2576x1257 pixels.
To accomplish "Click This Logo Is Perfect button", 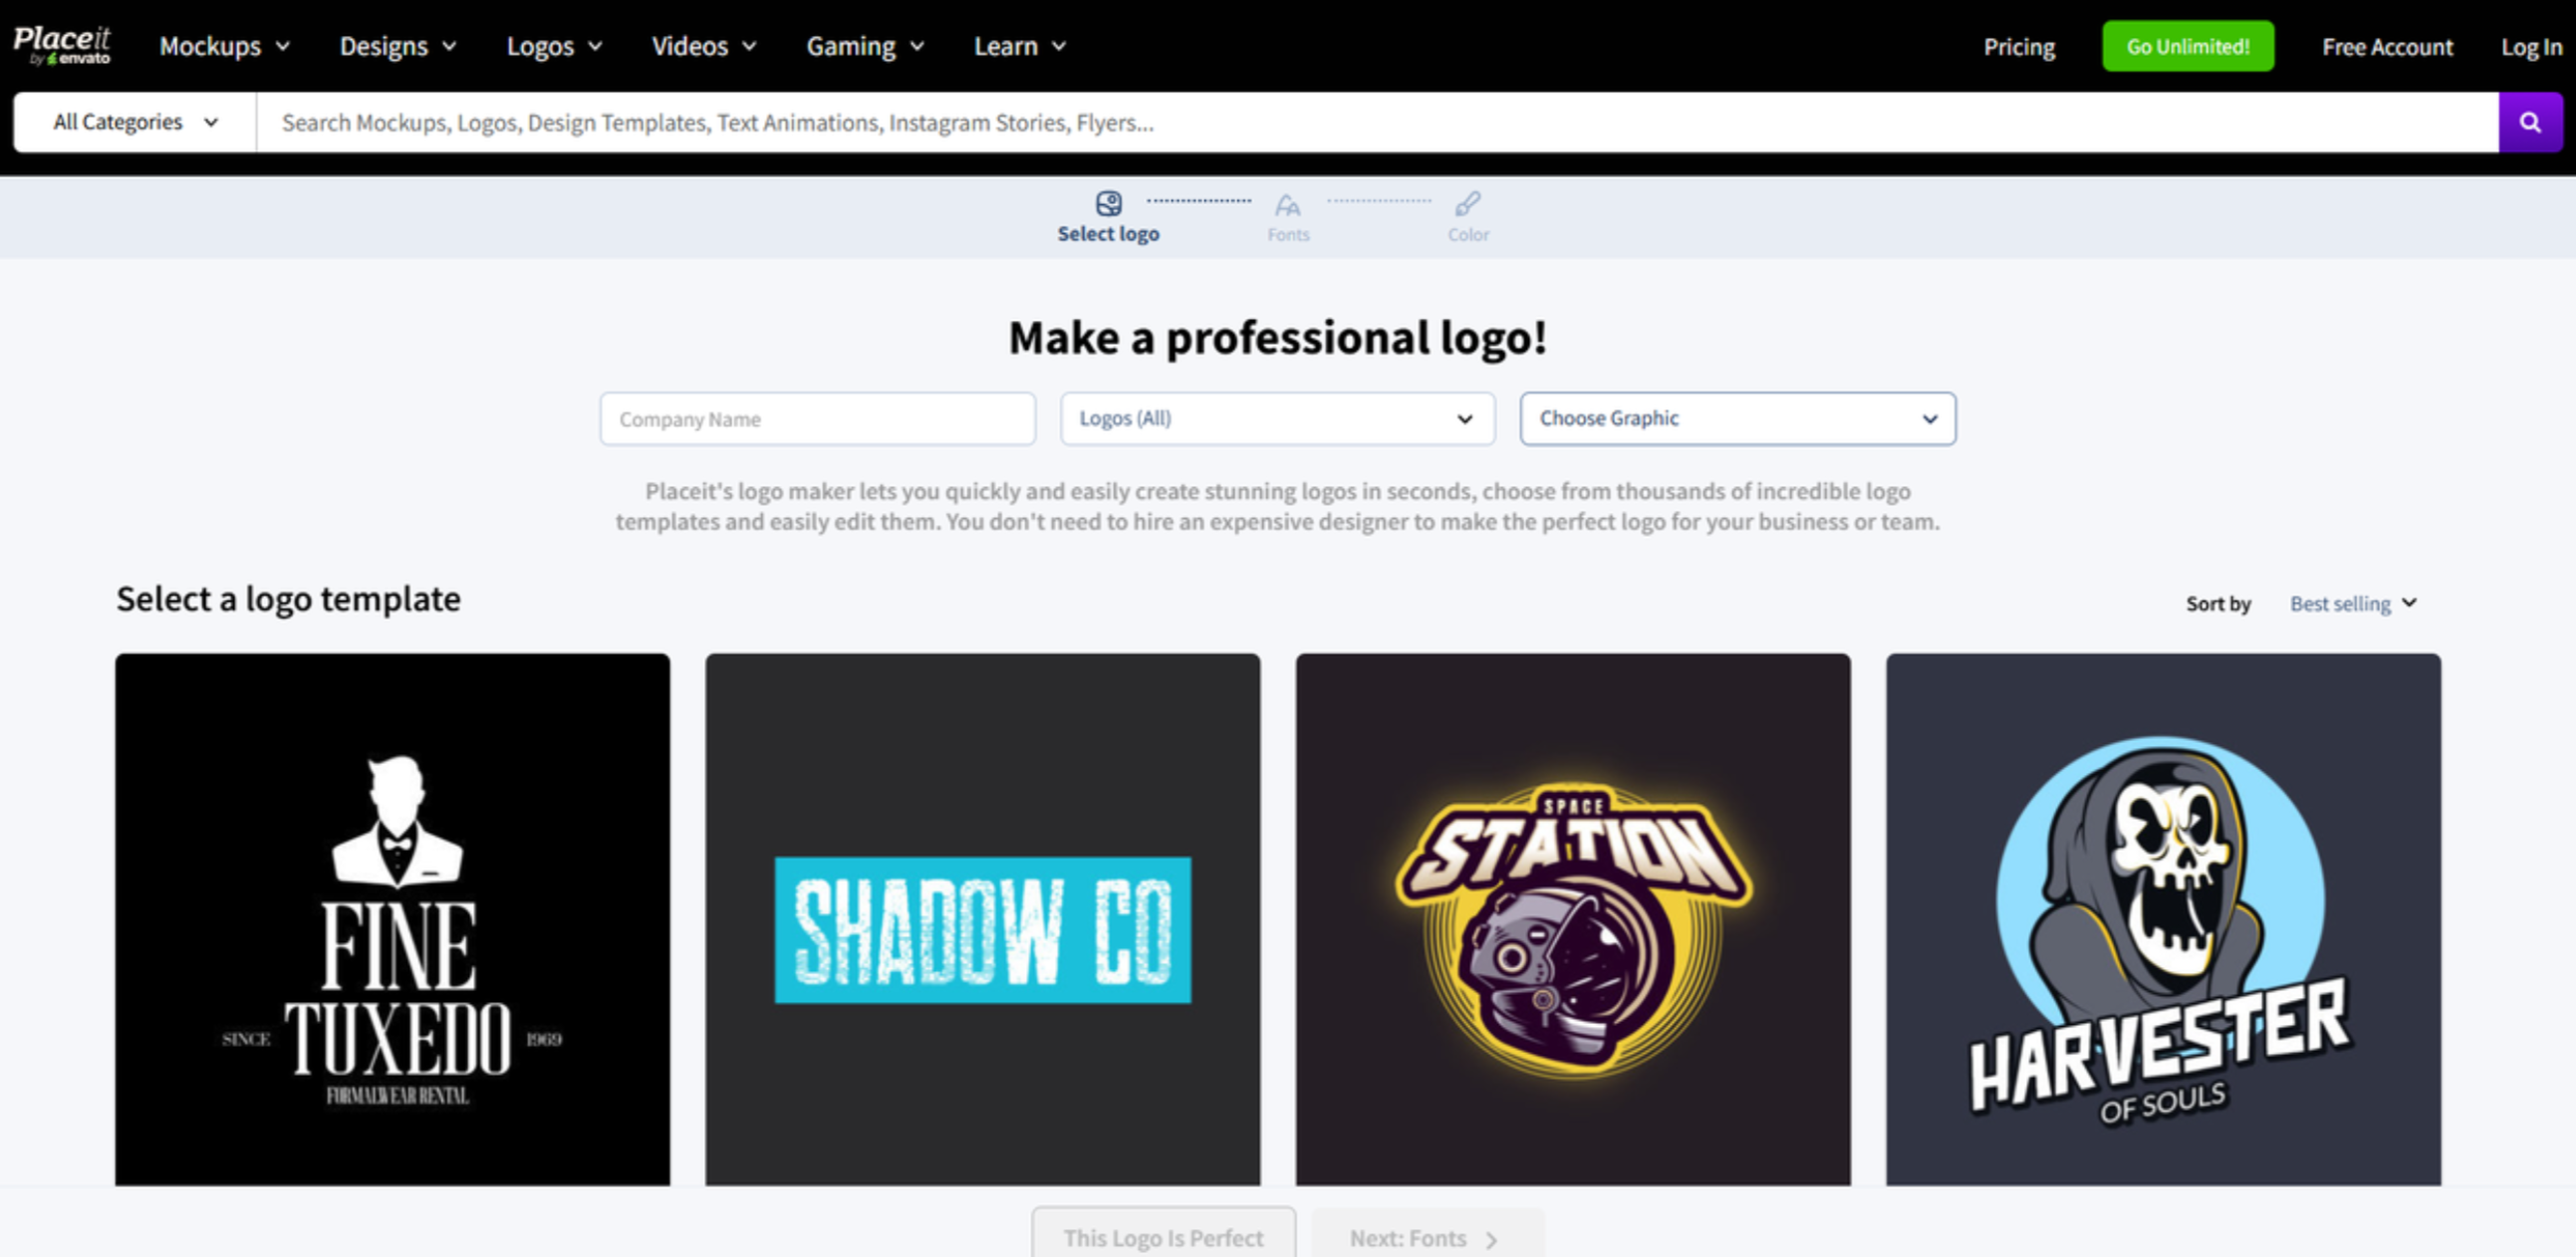I will tap(1163, 1238).
